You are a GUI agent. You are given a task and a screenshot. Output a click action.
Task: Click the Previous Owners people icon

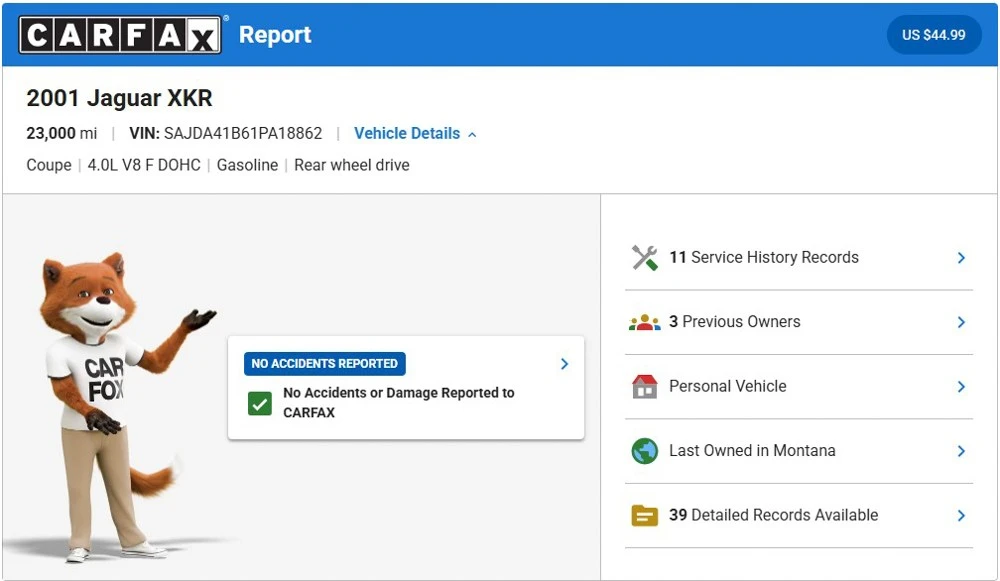[x=645, y=322]
